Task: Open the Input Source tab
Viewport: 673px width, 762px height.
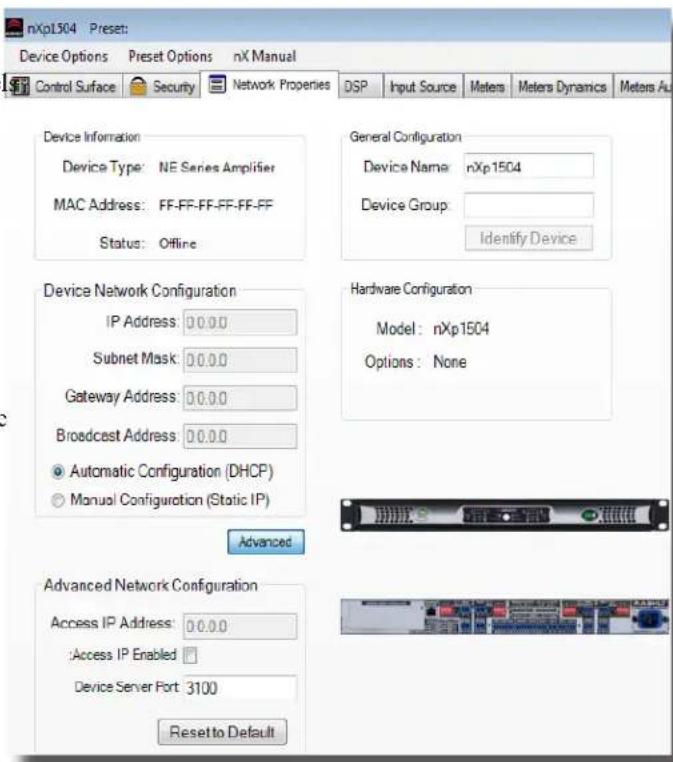Action: 423,87
